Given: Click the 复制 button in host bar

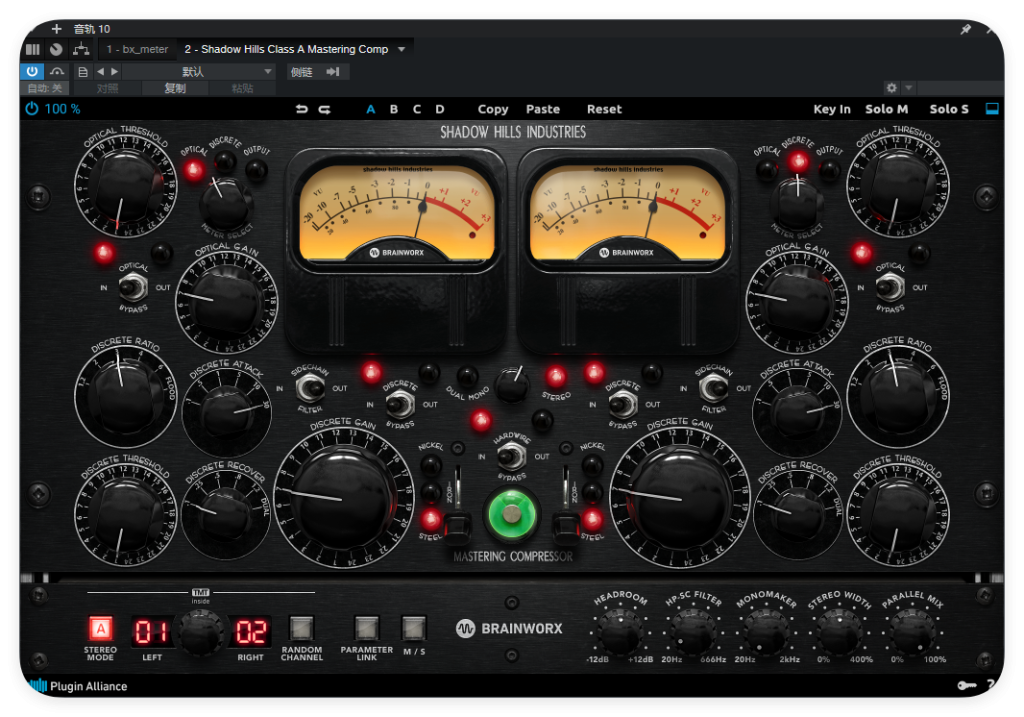Looking at the screenshot, I should [x=175, y=88].
